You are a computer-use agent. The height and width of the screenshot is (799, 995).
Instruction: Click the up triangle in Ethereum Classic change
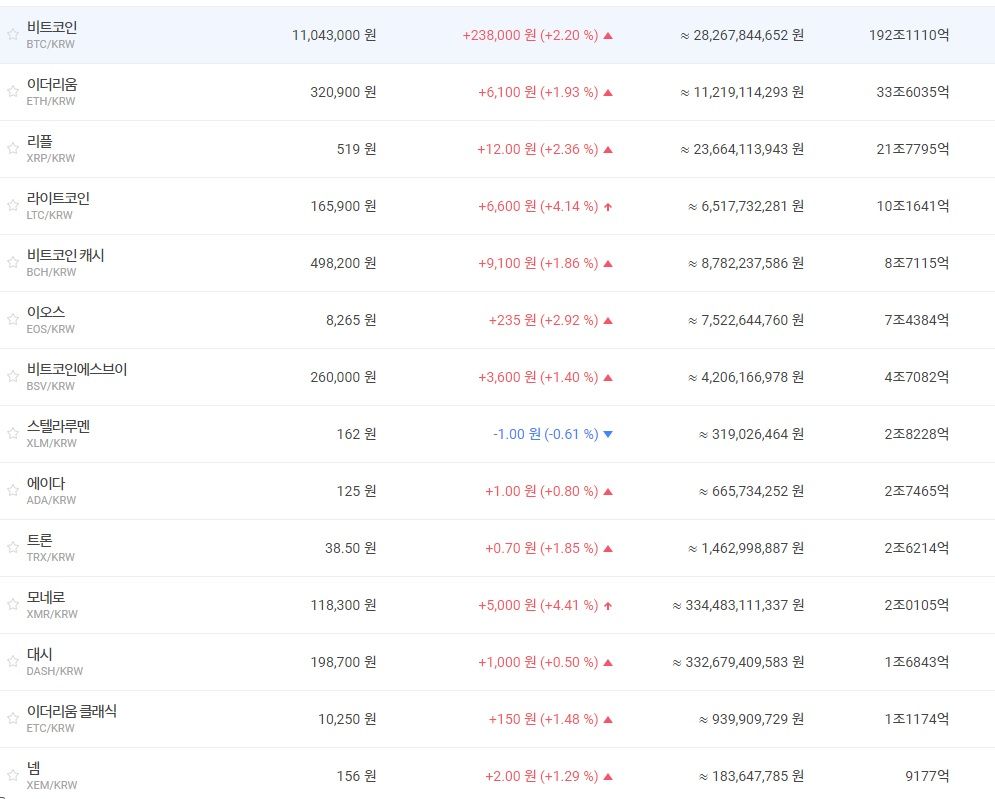pos(608,719)
